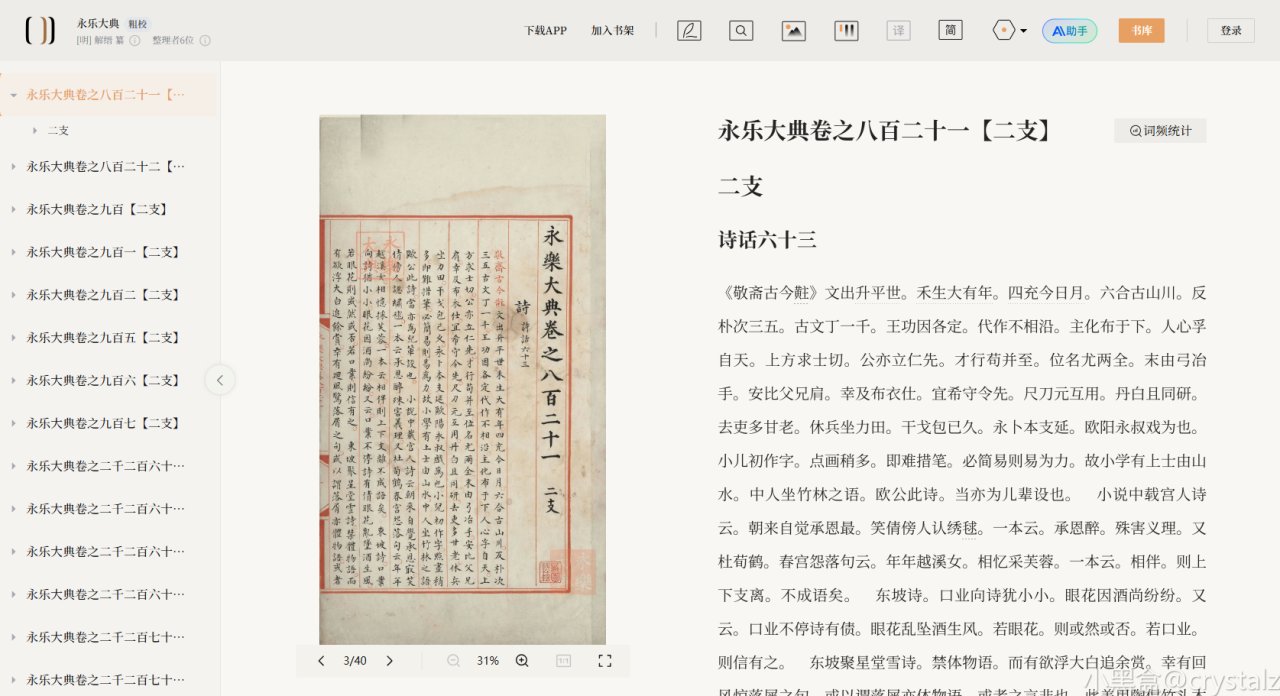Click the 3/40 page indicator
Image resolution: width=1280 pixels, height=696 pixels.
point(355,661)
